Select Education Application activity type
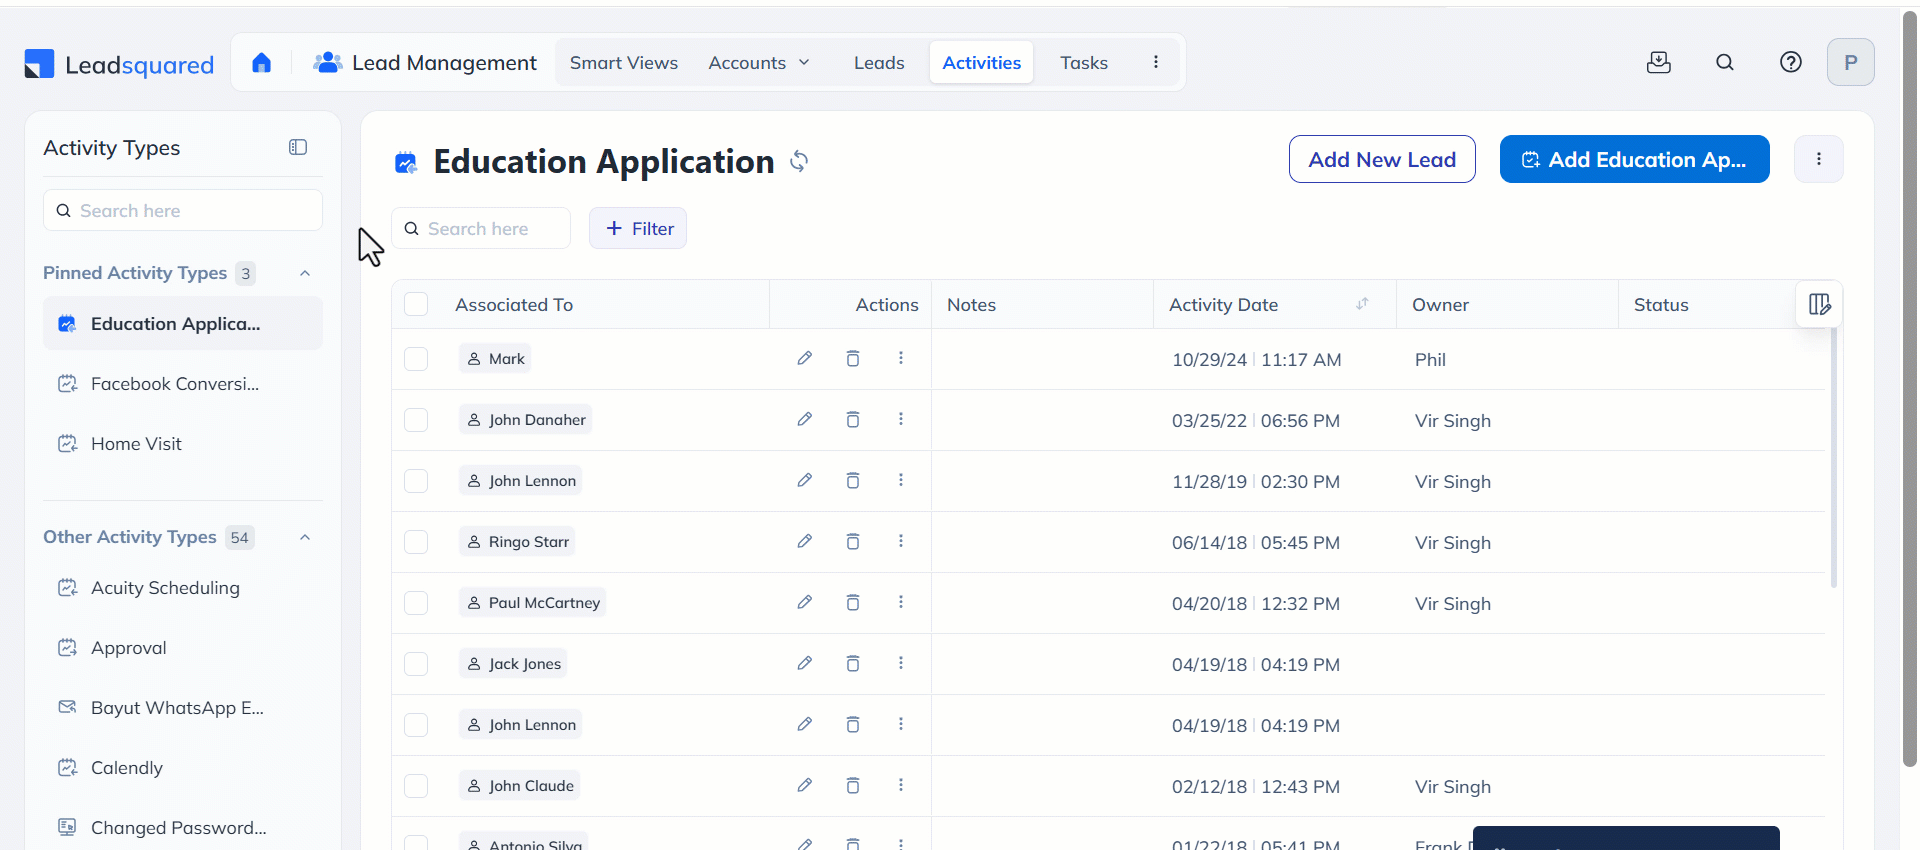The image size is (1920, 850). [183, 323]
